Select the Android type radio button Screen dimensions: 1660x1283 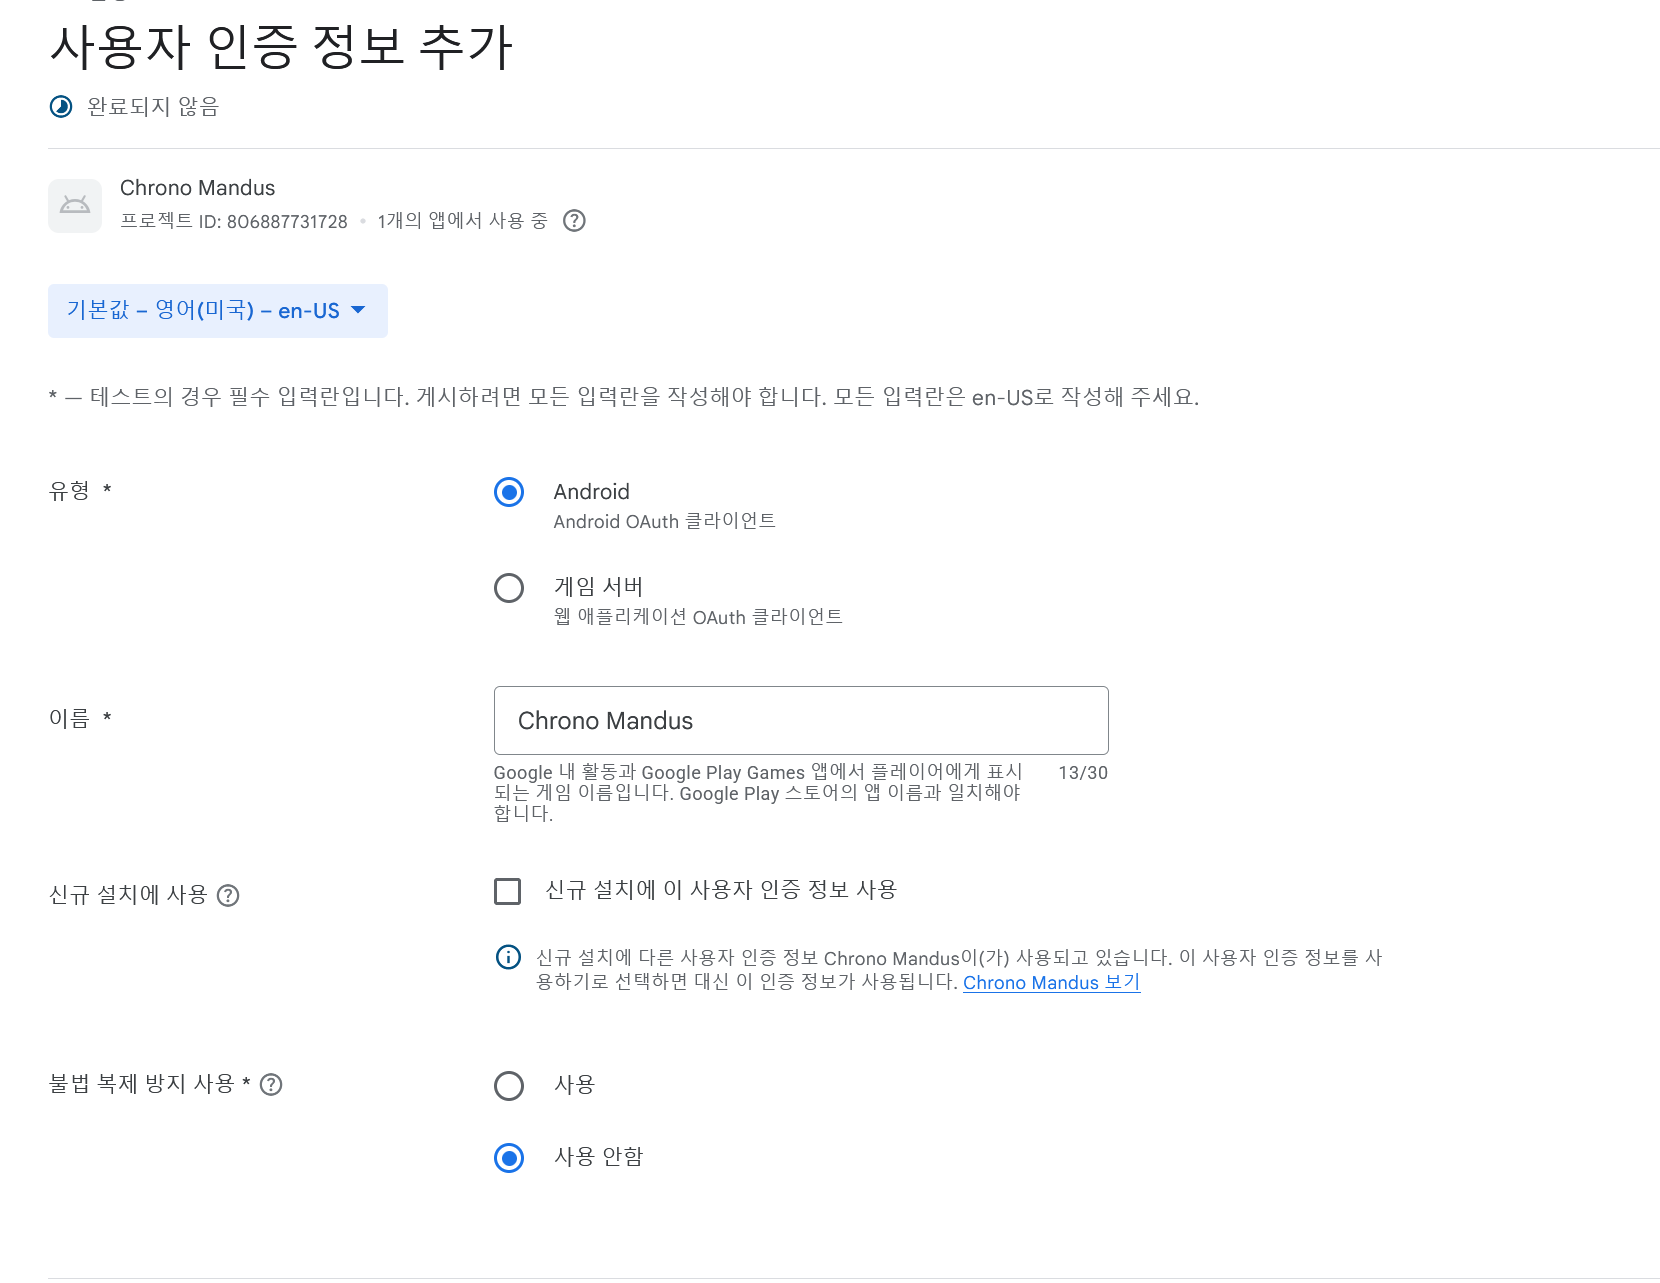(509, 492)
